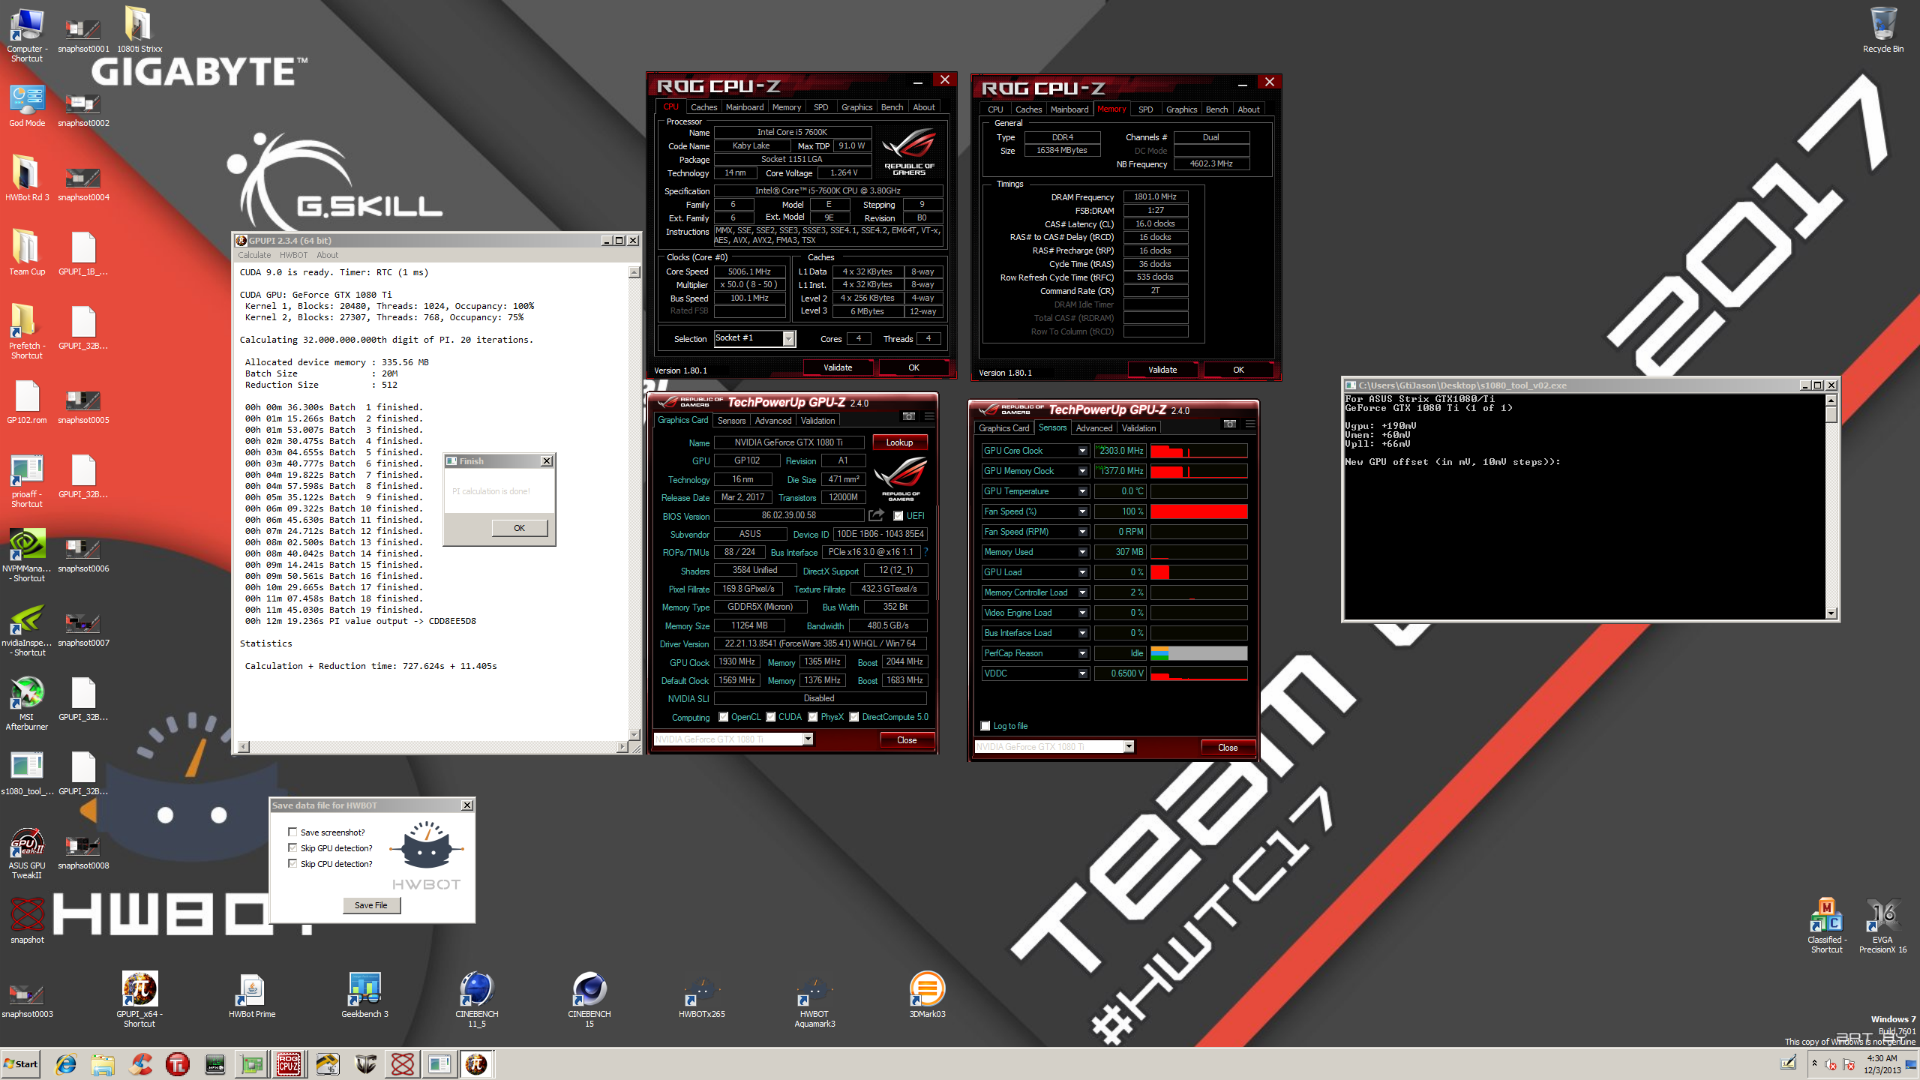Toggle CUDA checkbox in GPU-Z
1920x1080 pixels.
pos(771,717)
